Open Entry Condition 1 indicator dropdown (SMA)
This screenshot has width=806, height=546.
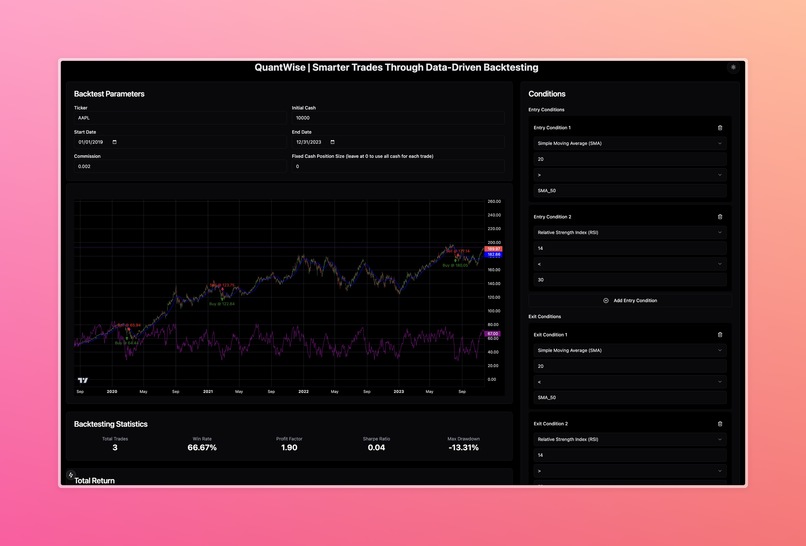coord(630,143)
